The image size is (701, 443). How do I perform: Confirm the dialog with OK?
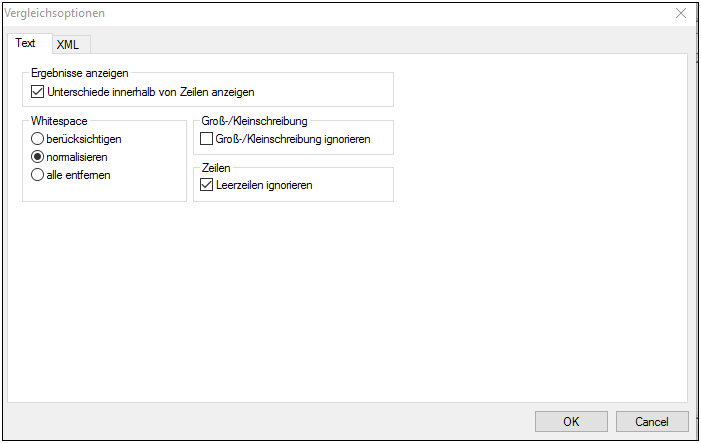571,421
